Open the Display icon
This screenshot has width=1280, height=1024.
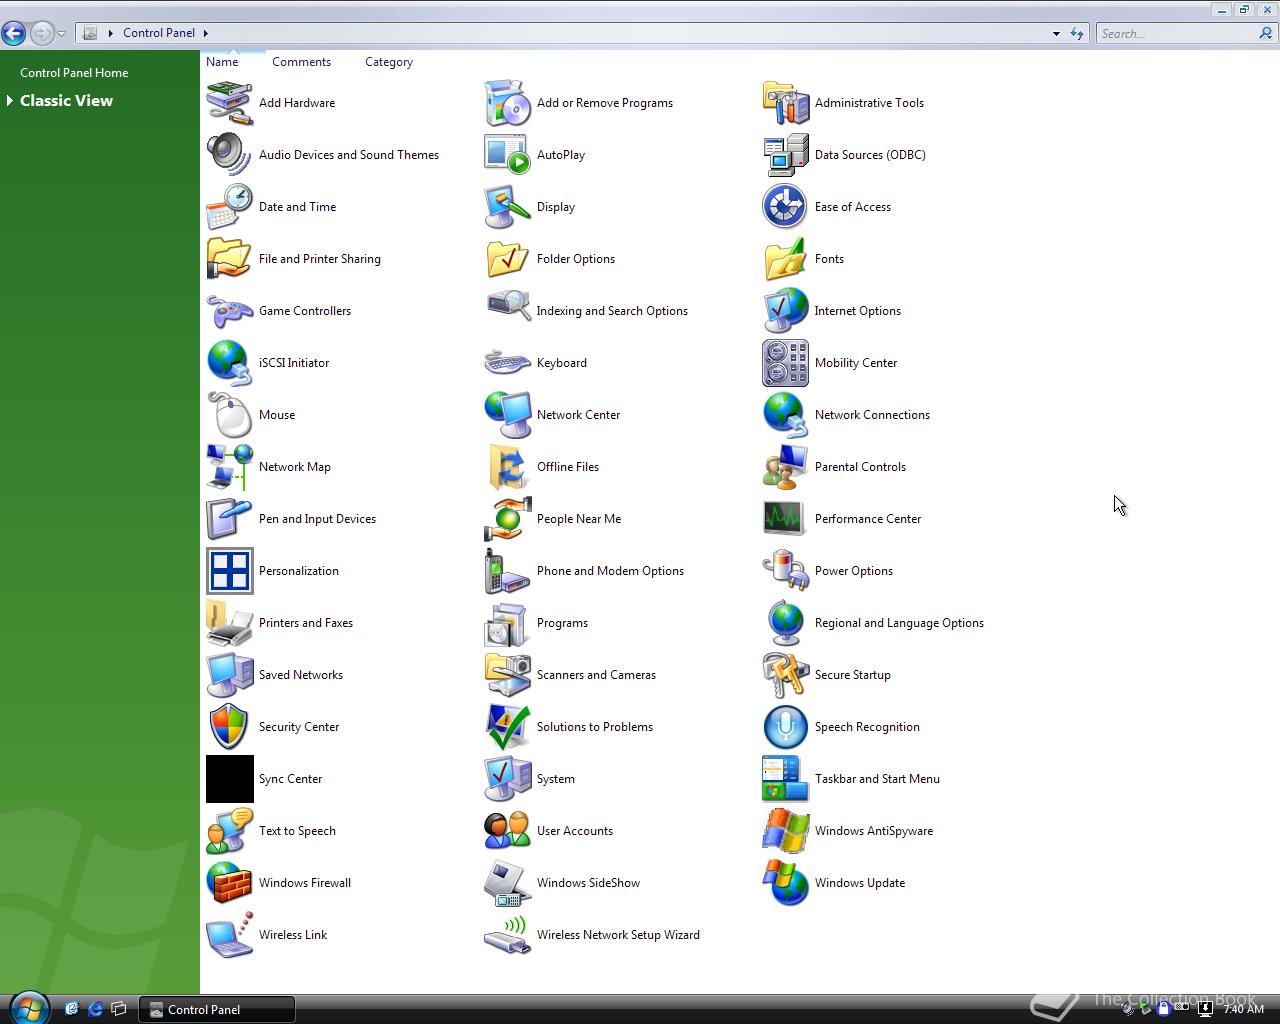point(507,207)
